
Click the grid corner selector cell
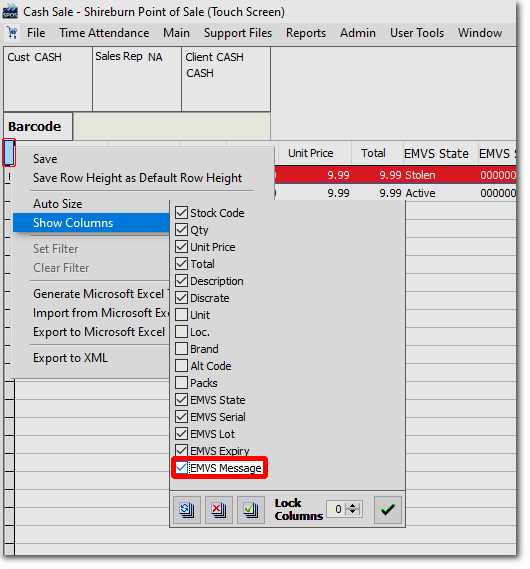(x=9, y=153)
